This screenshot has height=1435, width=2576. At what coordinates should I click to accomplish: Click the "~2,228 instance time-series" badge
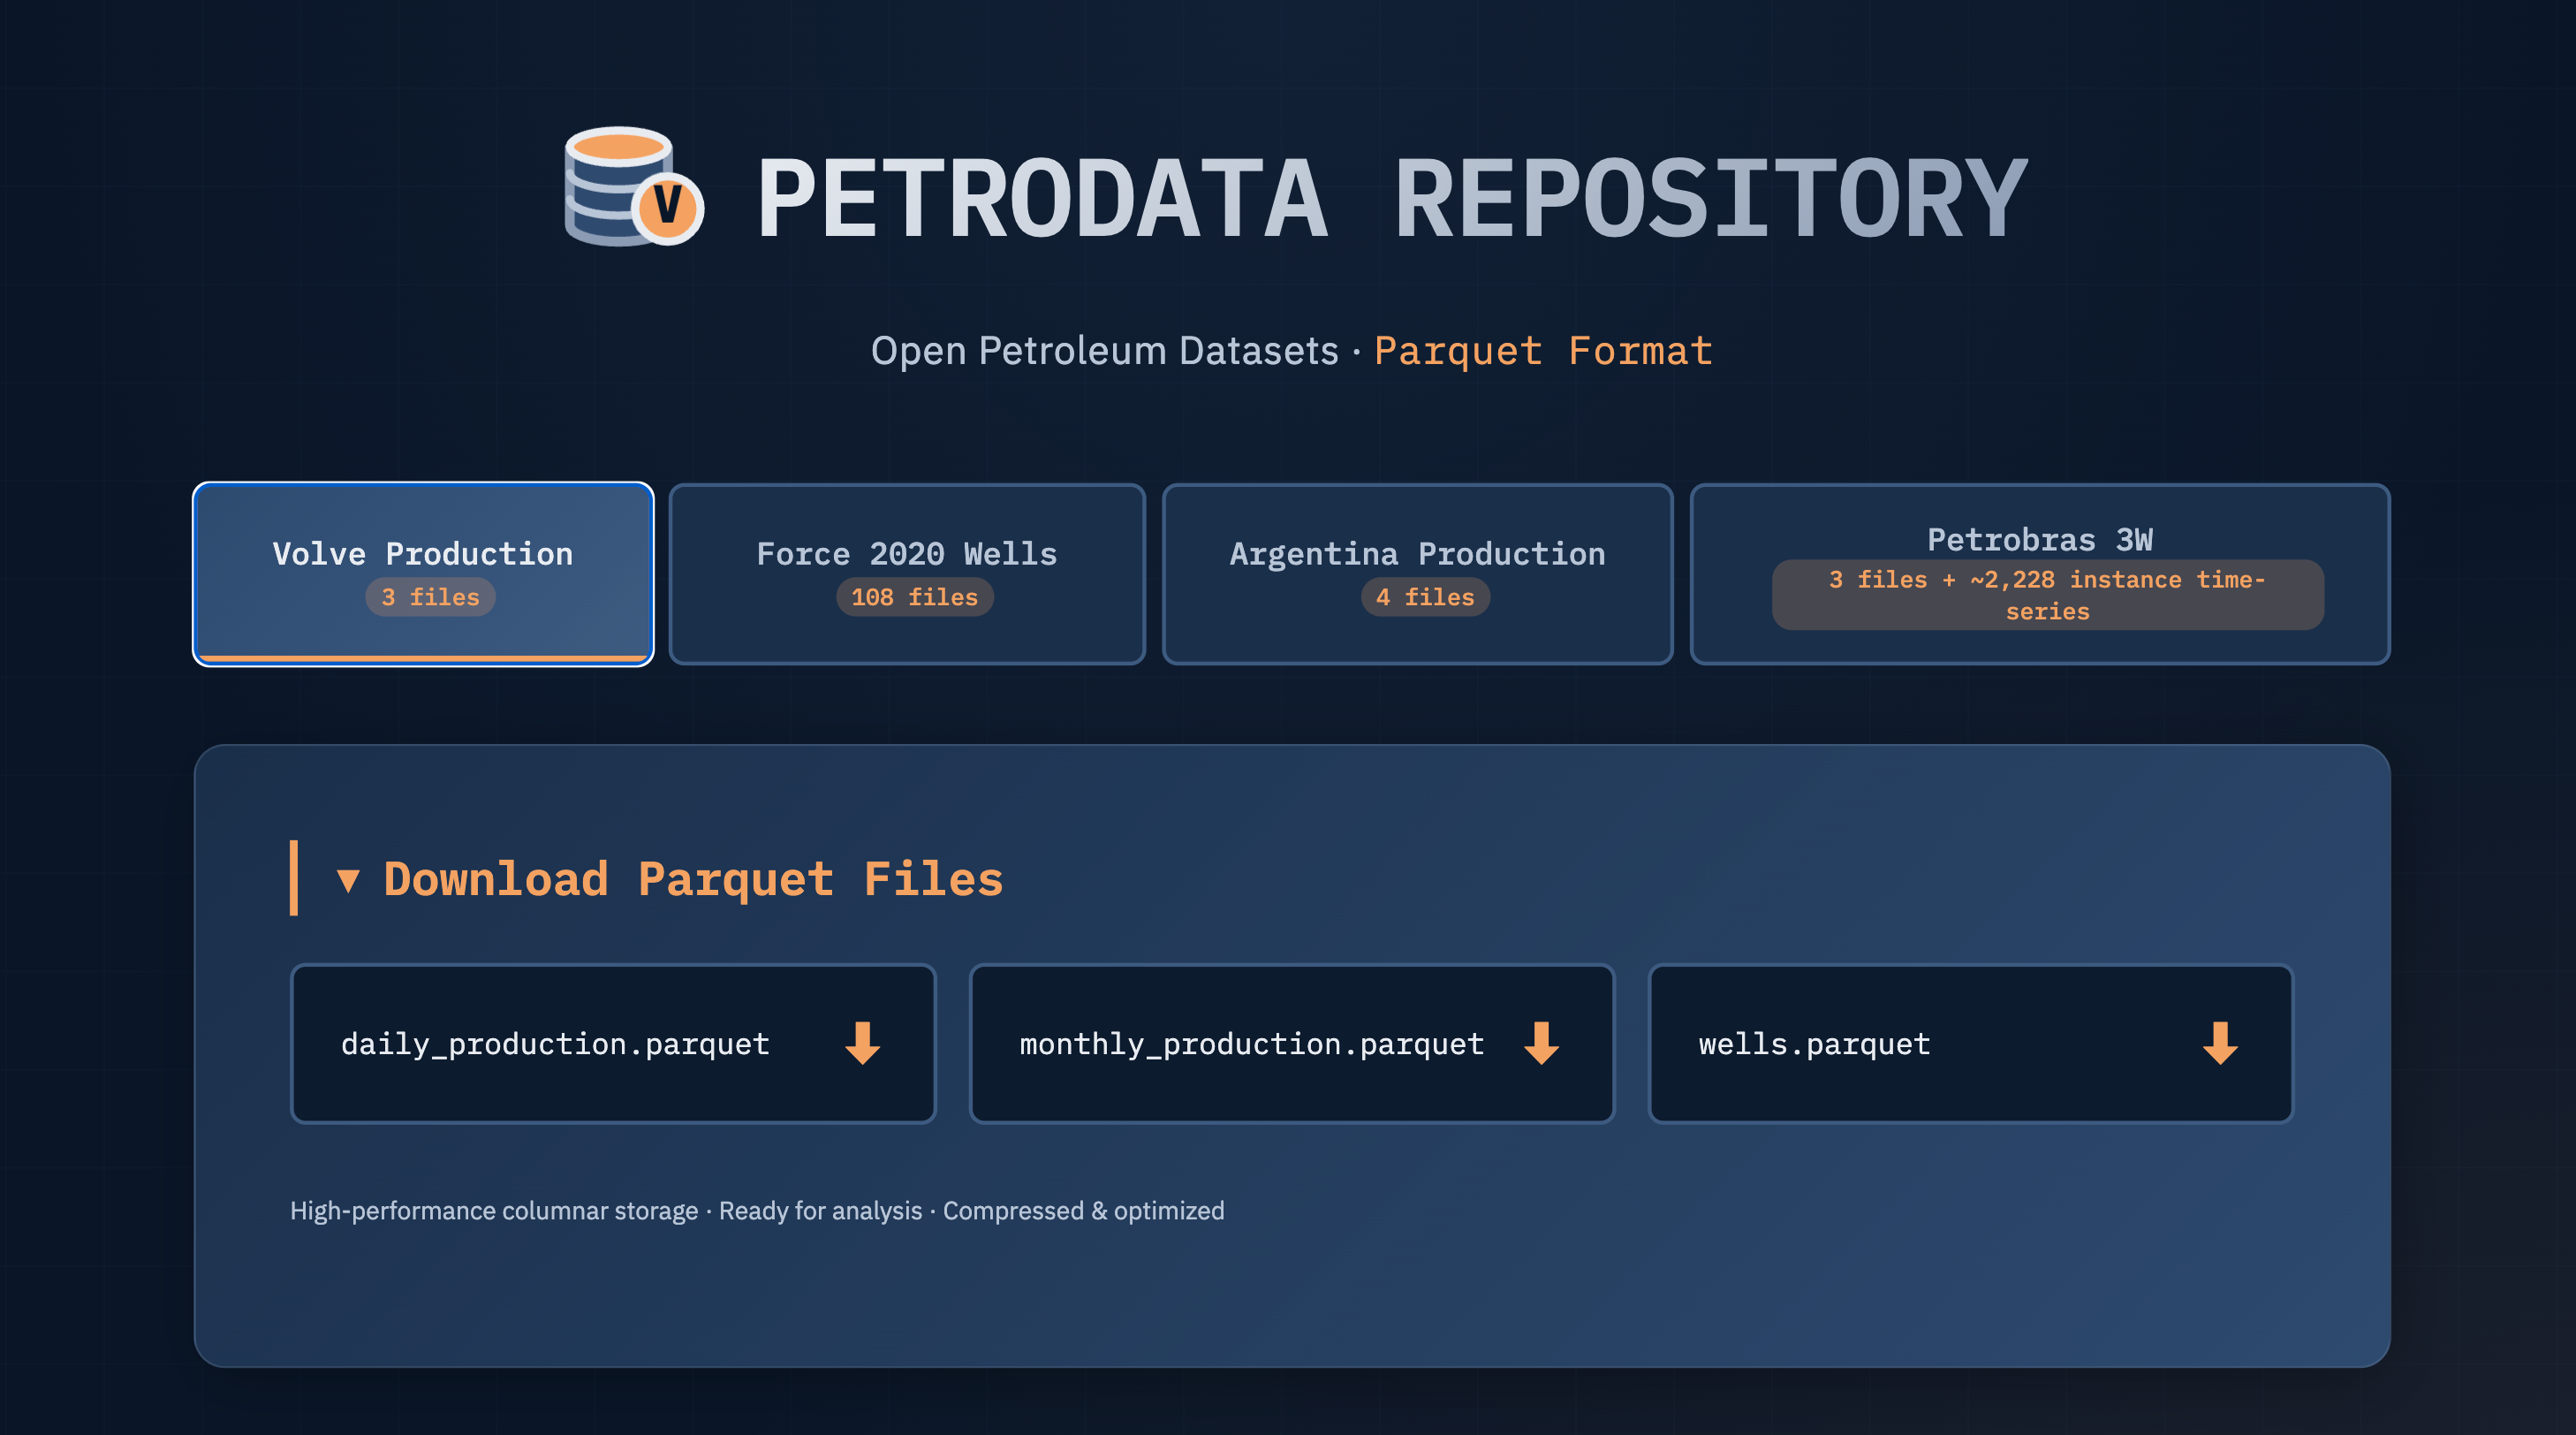[2048, 595]
